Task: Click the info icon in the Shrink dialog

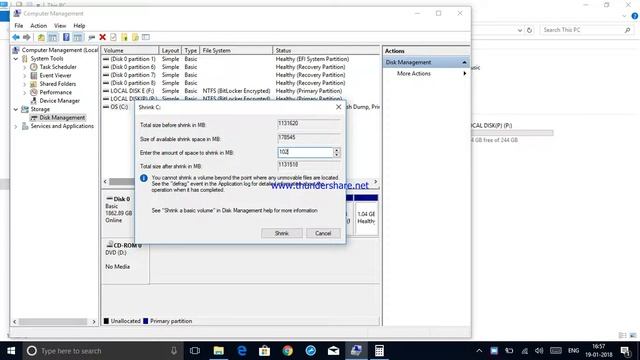Action: 144,178
